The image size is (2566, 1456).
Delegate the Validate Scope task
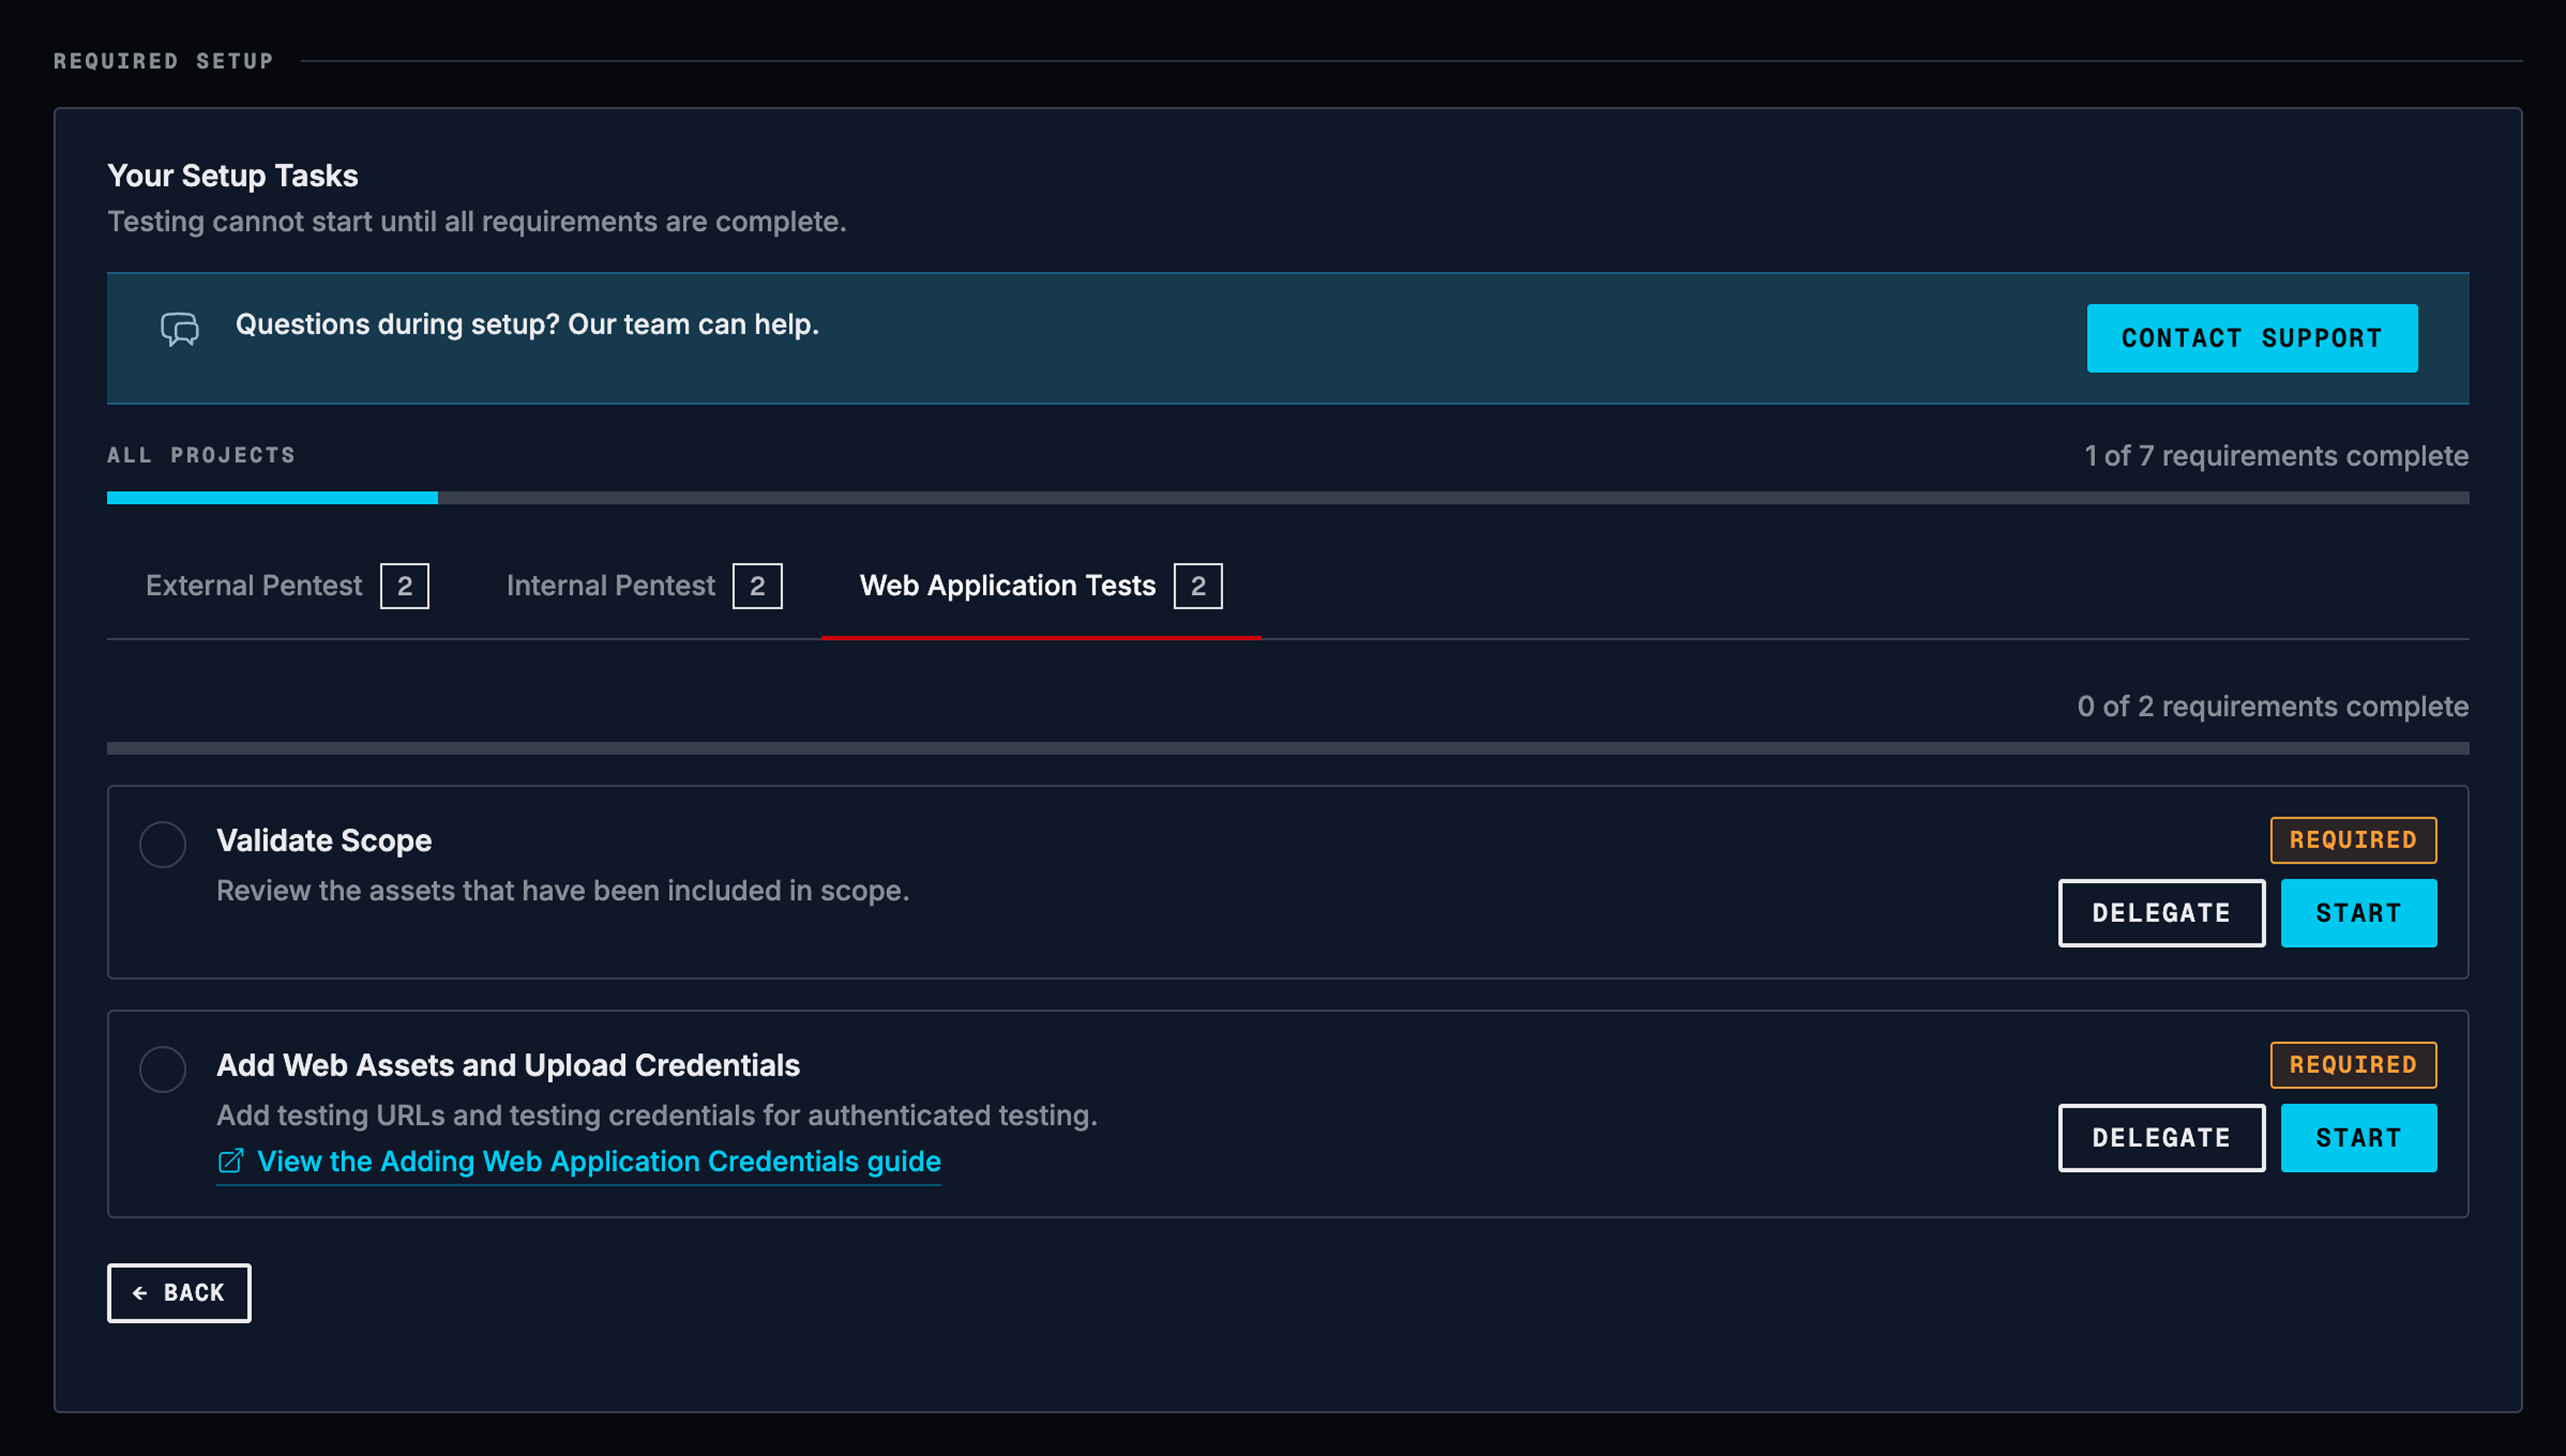click(x=2161, y=913)
